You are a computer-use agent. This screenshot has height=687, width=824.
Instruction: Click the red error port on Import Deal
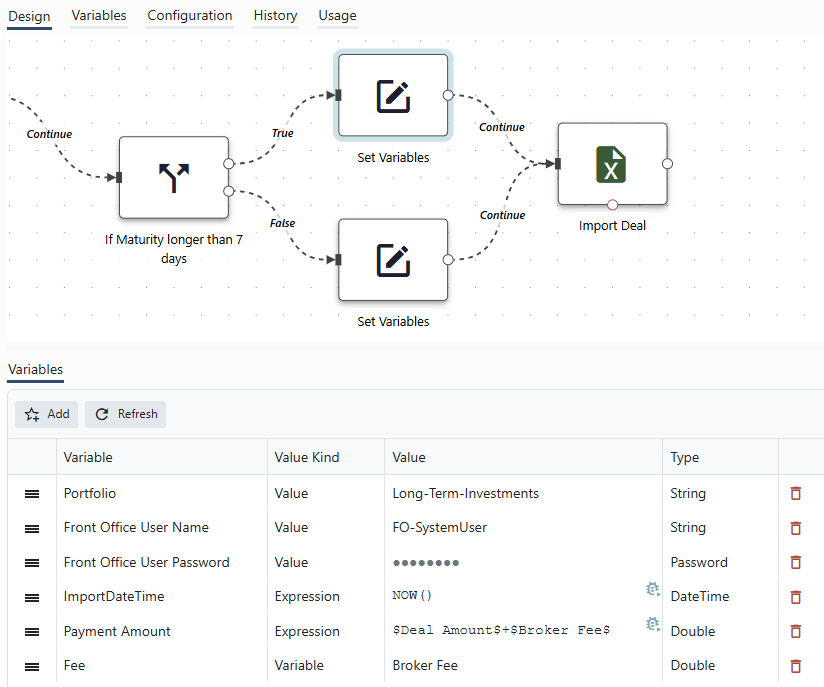(x=612, y=204)
